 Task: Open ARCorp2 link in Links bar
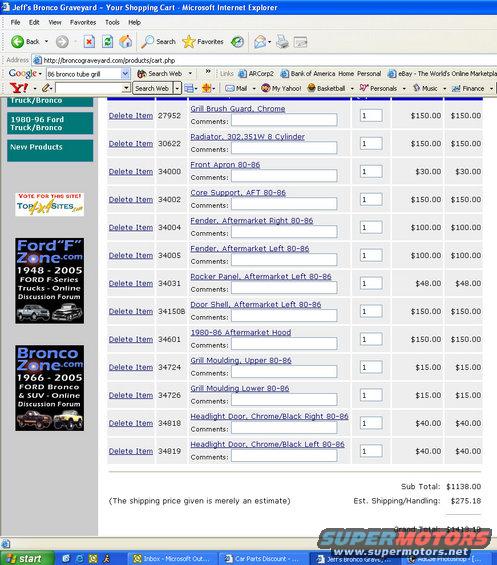(257, 74)
